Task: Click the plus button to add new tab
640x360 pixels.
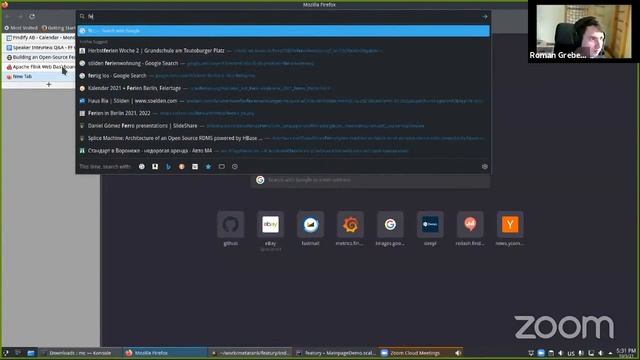Action: pyautogui.click(x=49, y=84)
